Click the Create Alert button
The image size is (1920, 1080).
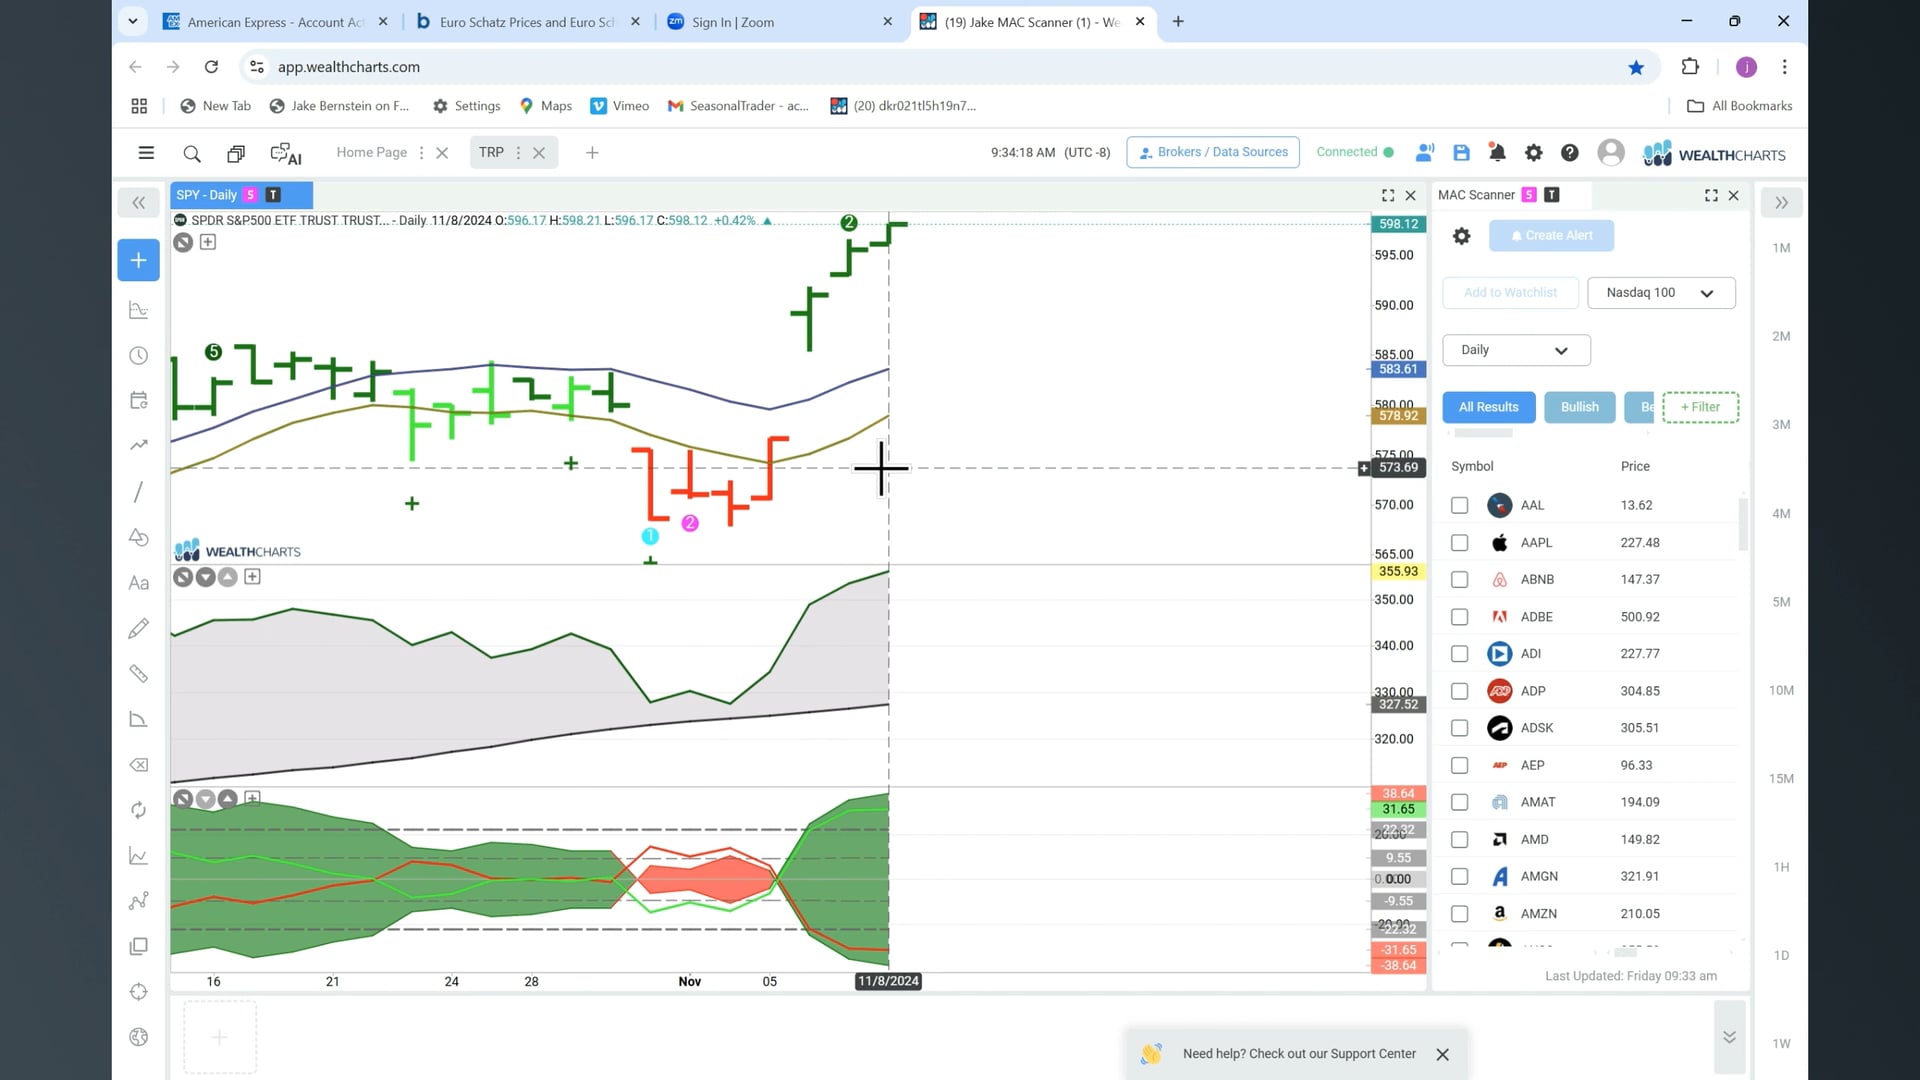(1551, 236)
